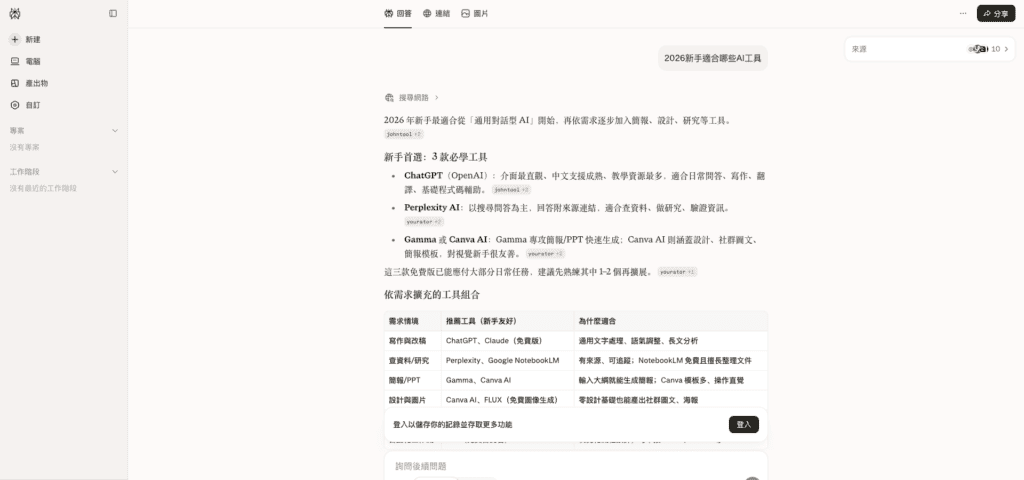
Task: Open the johntool citation under the intro sentence
Action: tap(404, 134)
